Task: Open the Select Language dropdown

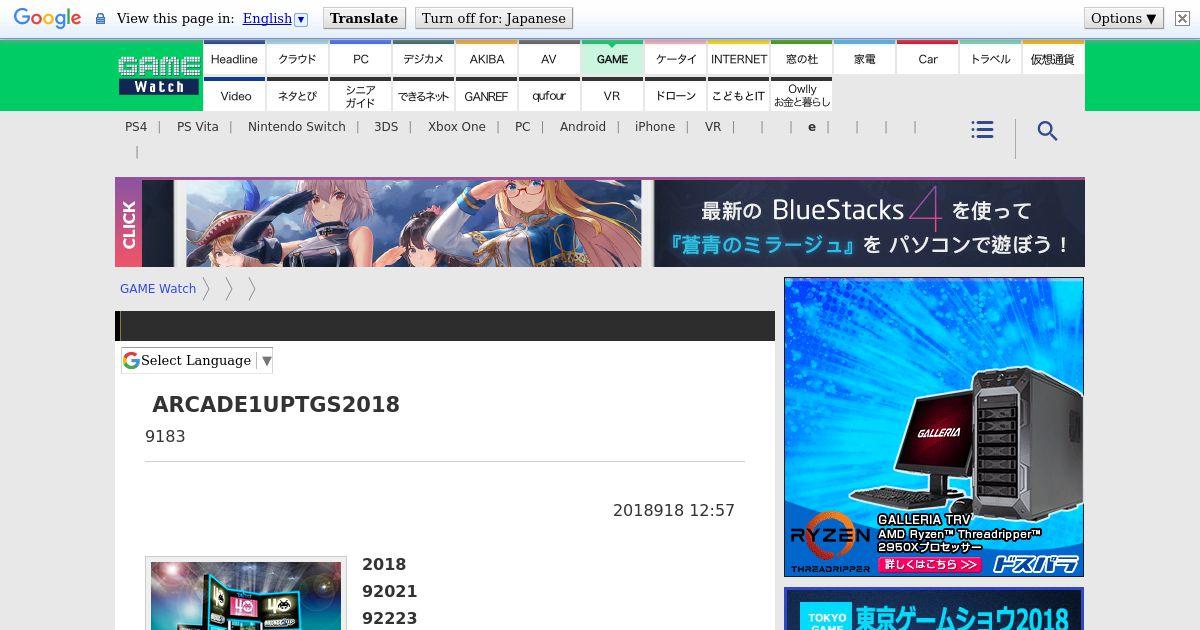Action: pos(197,361)
